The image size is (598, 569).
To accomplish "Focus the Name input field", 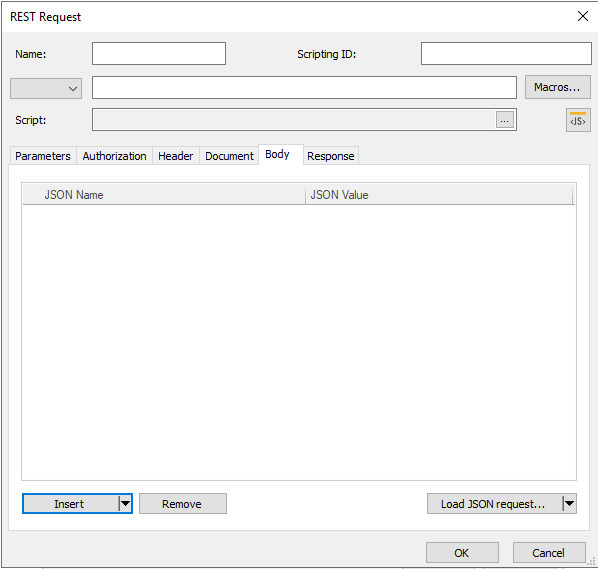I will click(159, 54).
